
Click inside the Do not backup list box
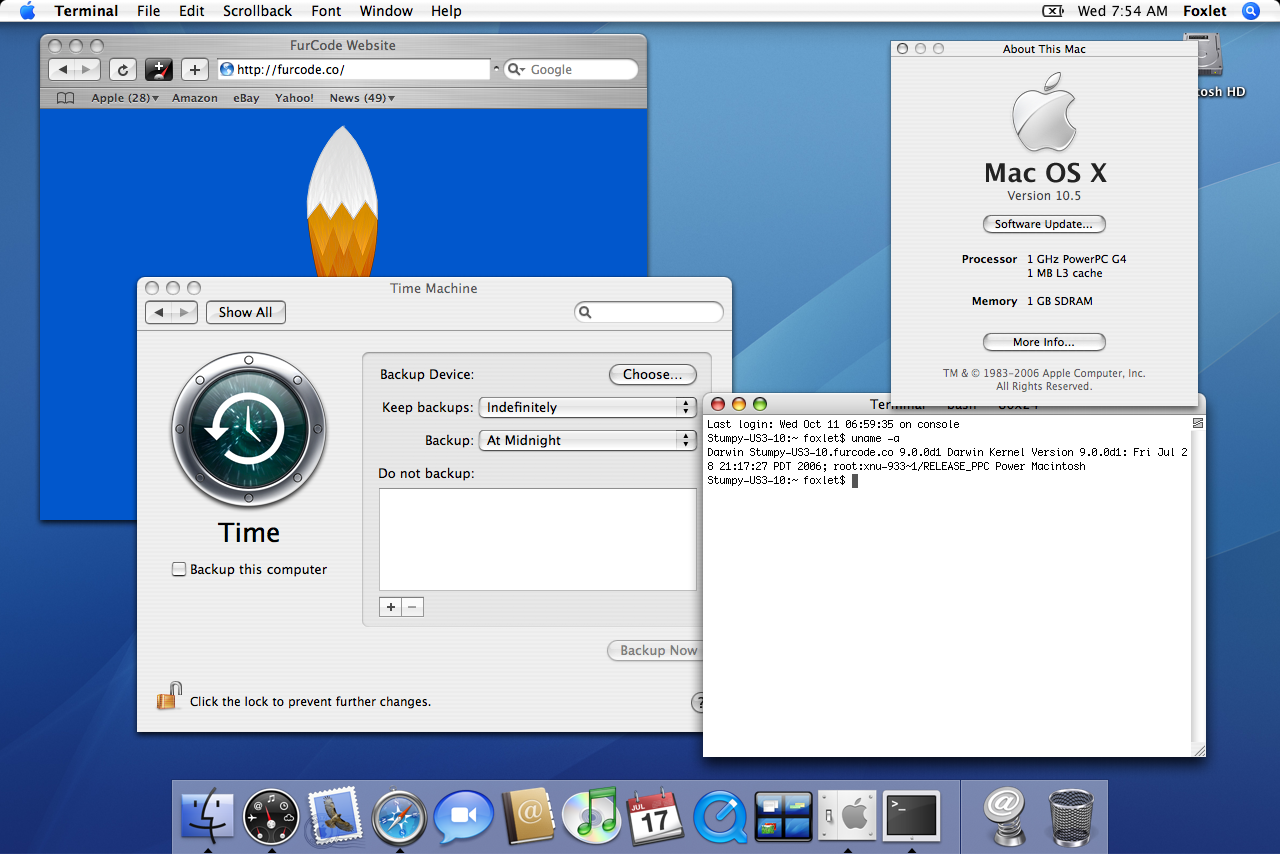point(537,539)
